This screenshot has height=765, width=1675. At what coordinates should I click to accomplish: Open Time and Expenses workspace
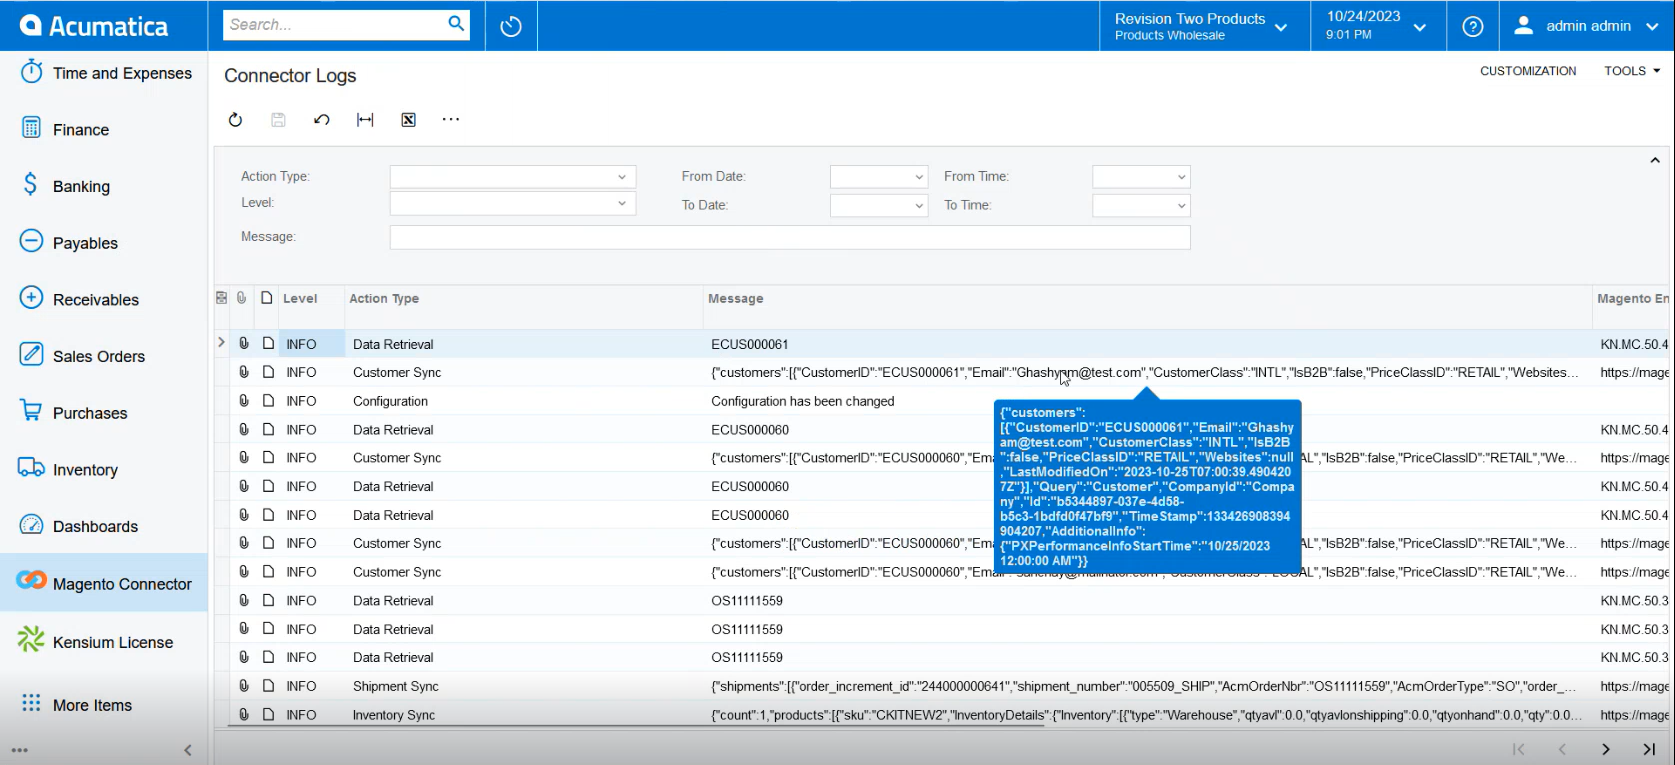coord(104,73)
